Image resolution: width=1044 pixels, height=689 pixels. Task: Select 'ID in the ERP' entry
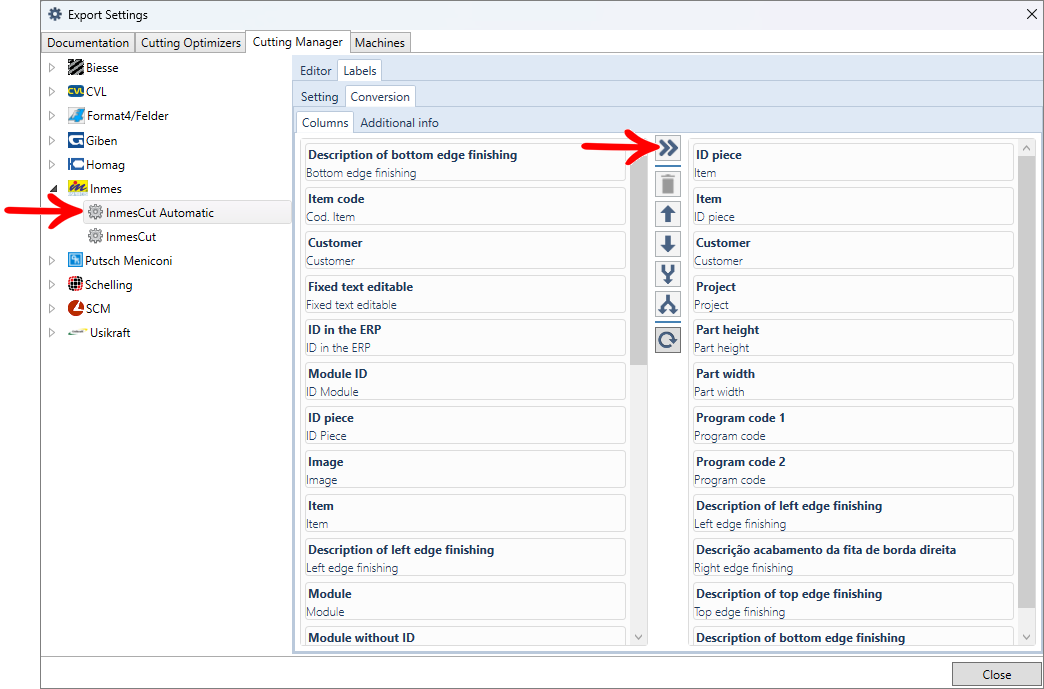pos(465,338)
